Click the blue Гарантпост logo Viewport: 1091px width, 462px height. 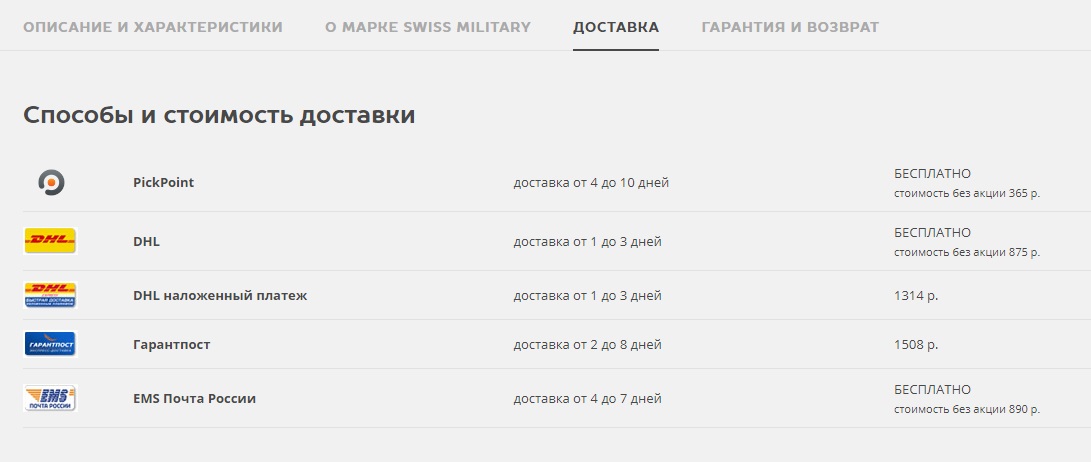[50, 344]
